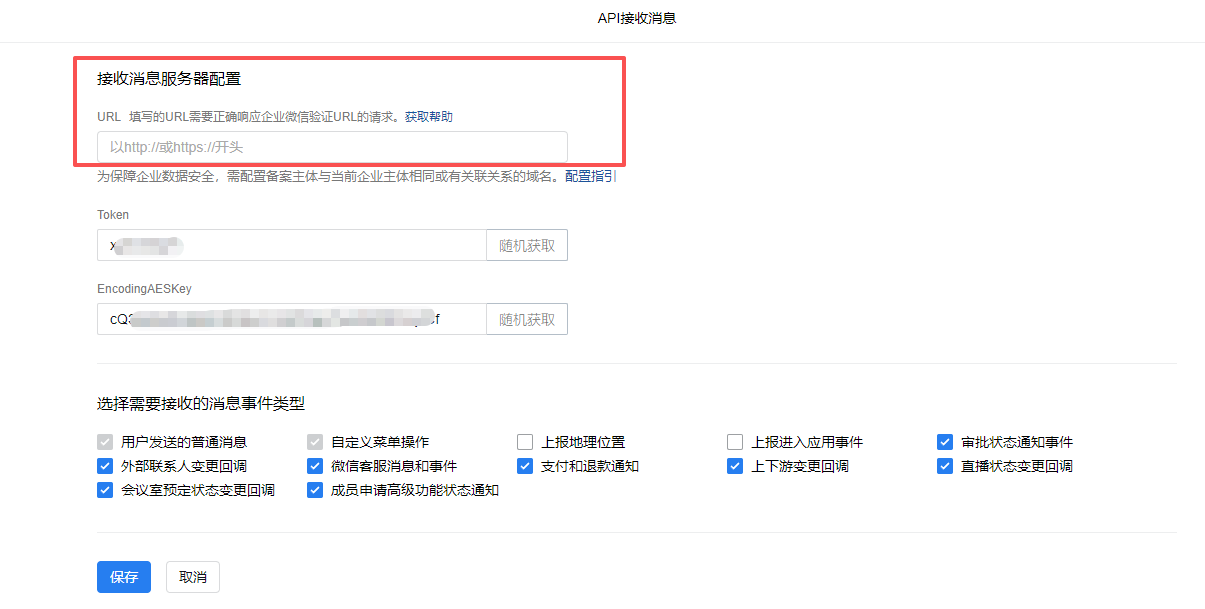1205x609 pixels.
Task: Uncheck the 成员申请高级功能状态通知 checkbox
Action: click(315, 490)
